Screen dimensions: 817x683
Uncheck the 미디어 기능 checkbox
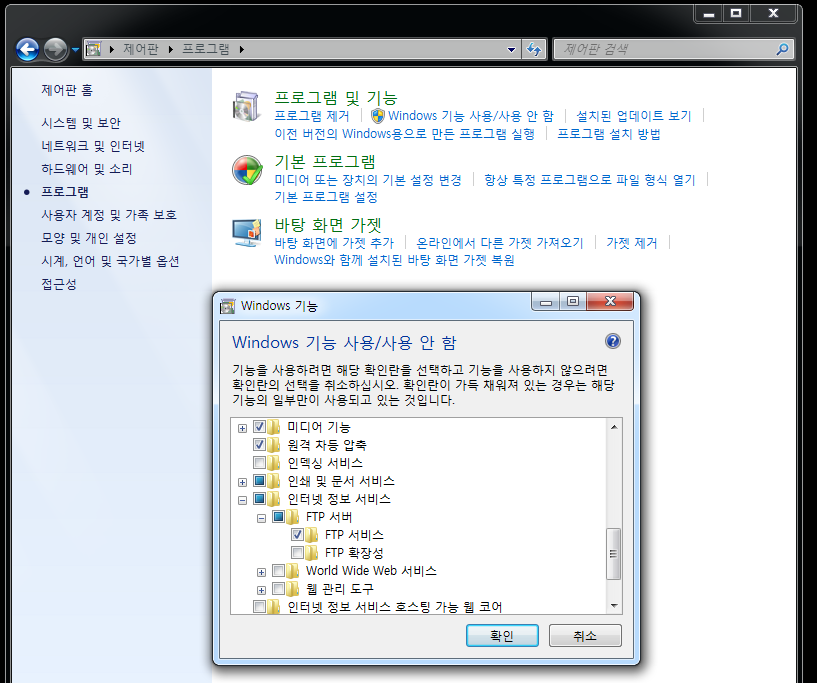[259, 427]
